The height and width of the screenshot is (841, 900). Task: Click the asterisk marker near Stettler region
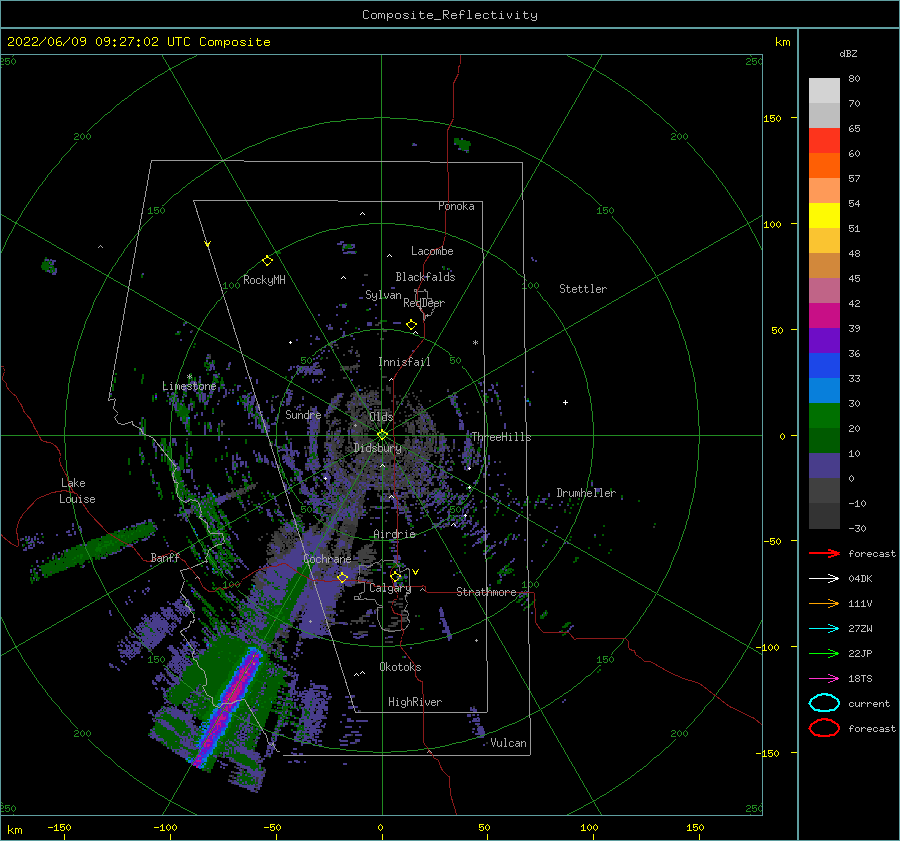click(475, 343)
